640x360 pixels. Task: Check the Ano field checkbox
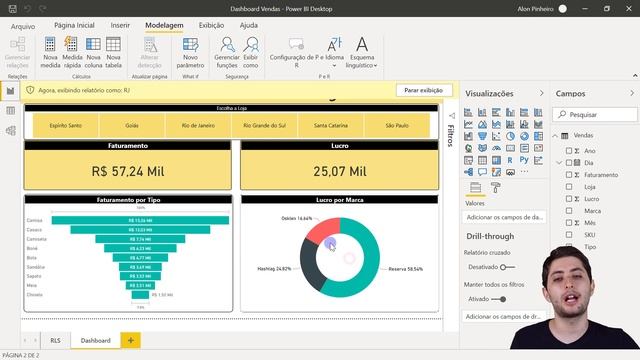point(569,151)
